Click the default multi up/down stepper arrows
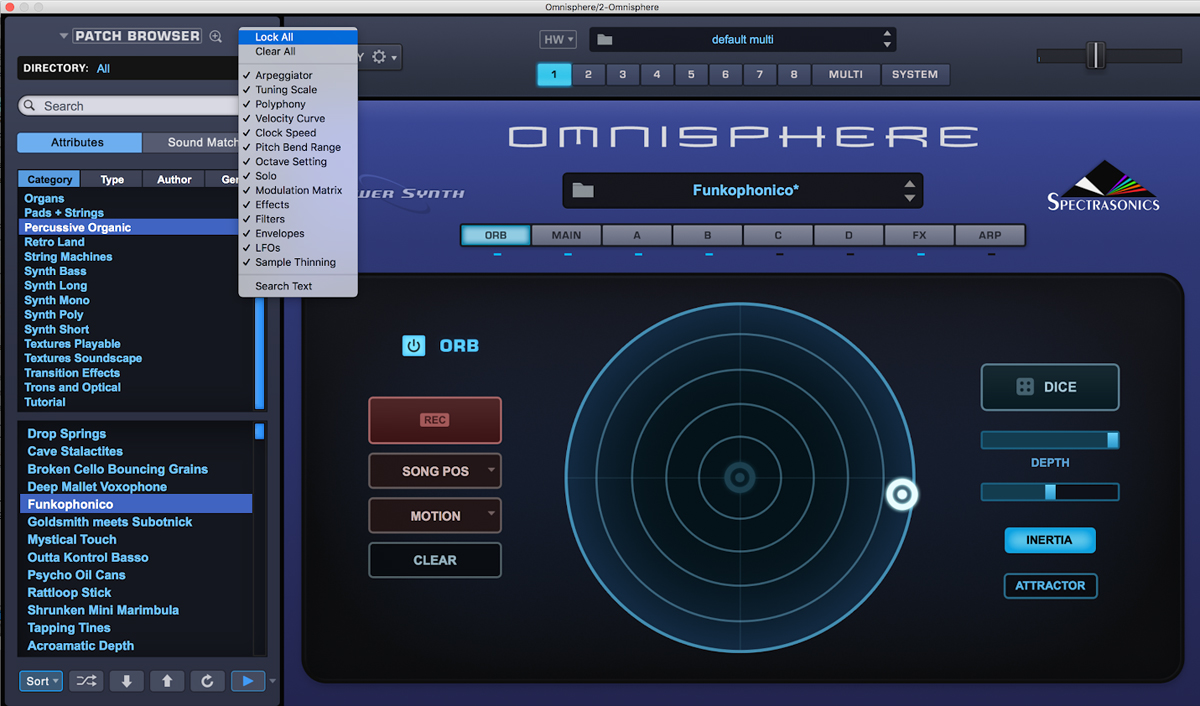 [887, 39]
